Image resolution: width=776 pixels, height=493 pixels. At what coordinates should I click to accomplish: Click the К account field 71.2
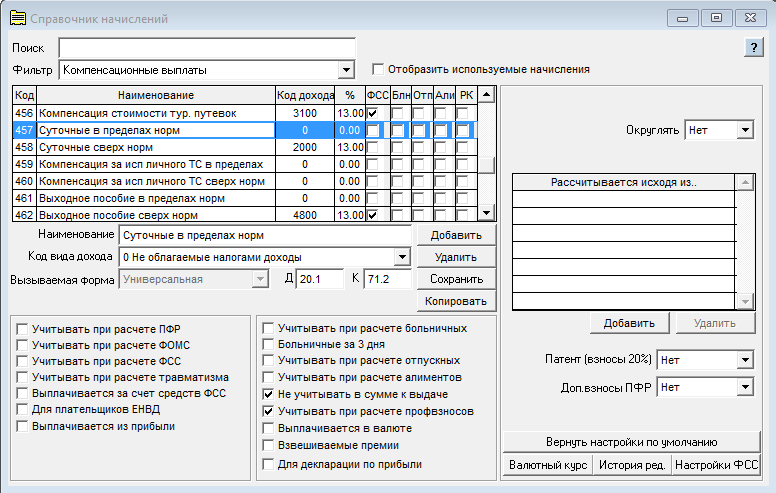coord(388,279)
